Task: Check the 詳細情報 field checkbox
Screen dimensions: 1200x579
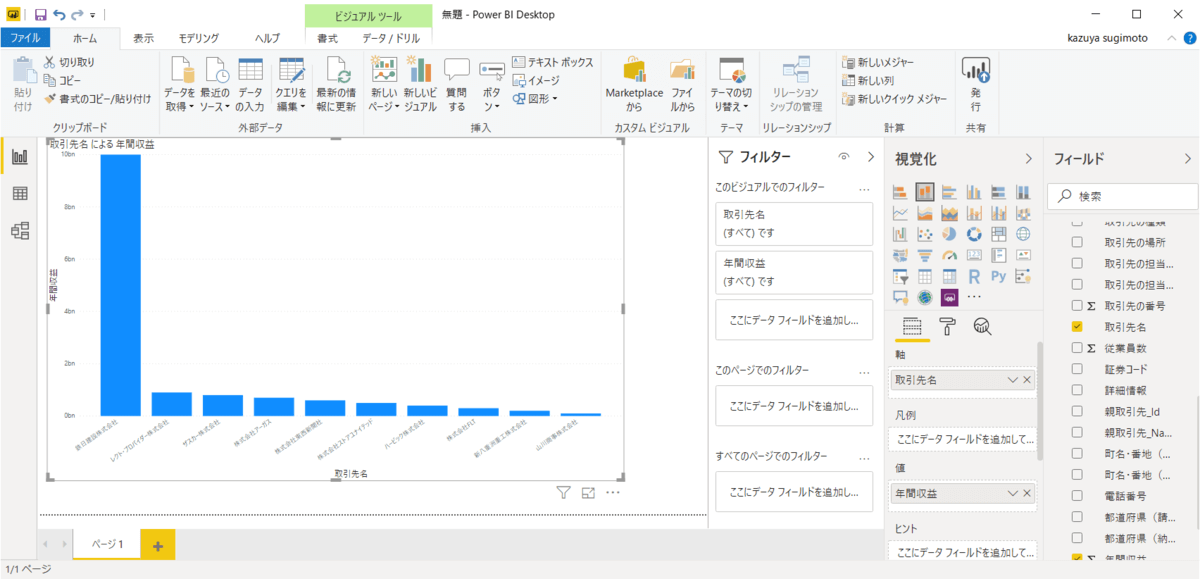Action: click(1077, 389)
